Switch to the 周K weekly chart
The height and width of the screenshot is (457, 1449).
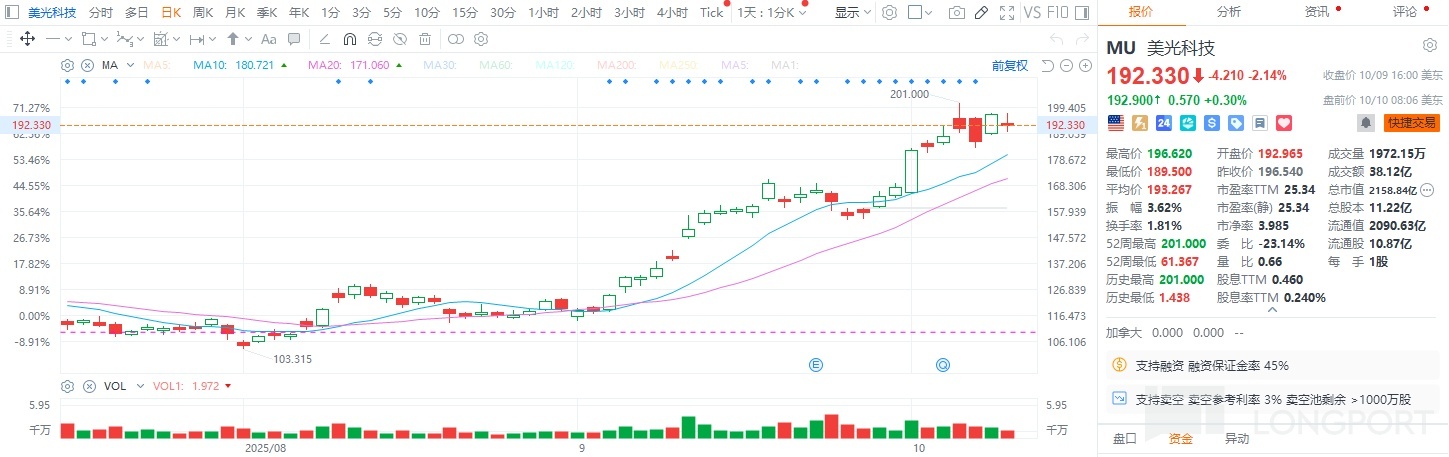pos(203,12)
